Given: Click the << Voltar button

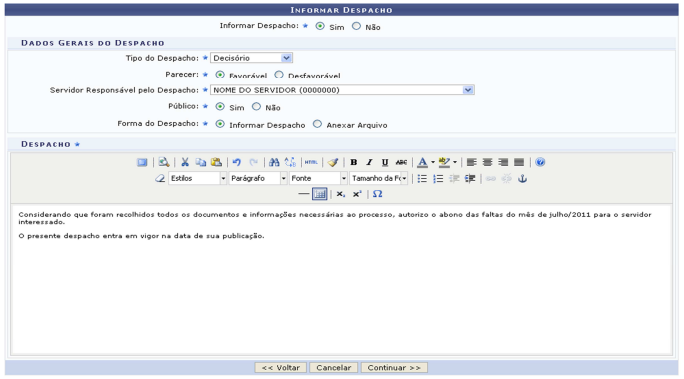Looking at the screenshot, I should tap(280, 368).
